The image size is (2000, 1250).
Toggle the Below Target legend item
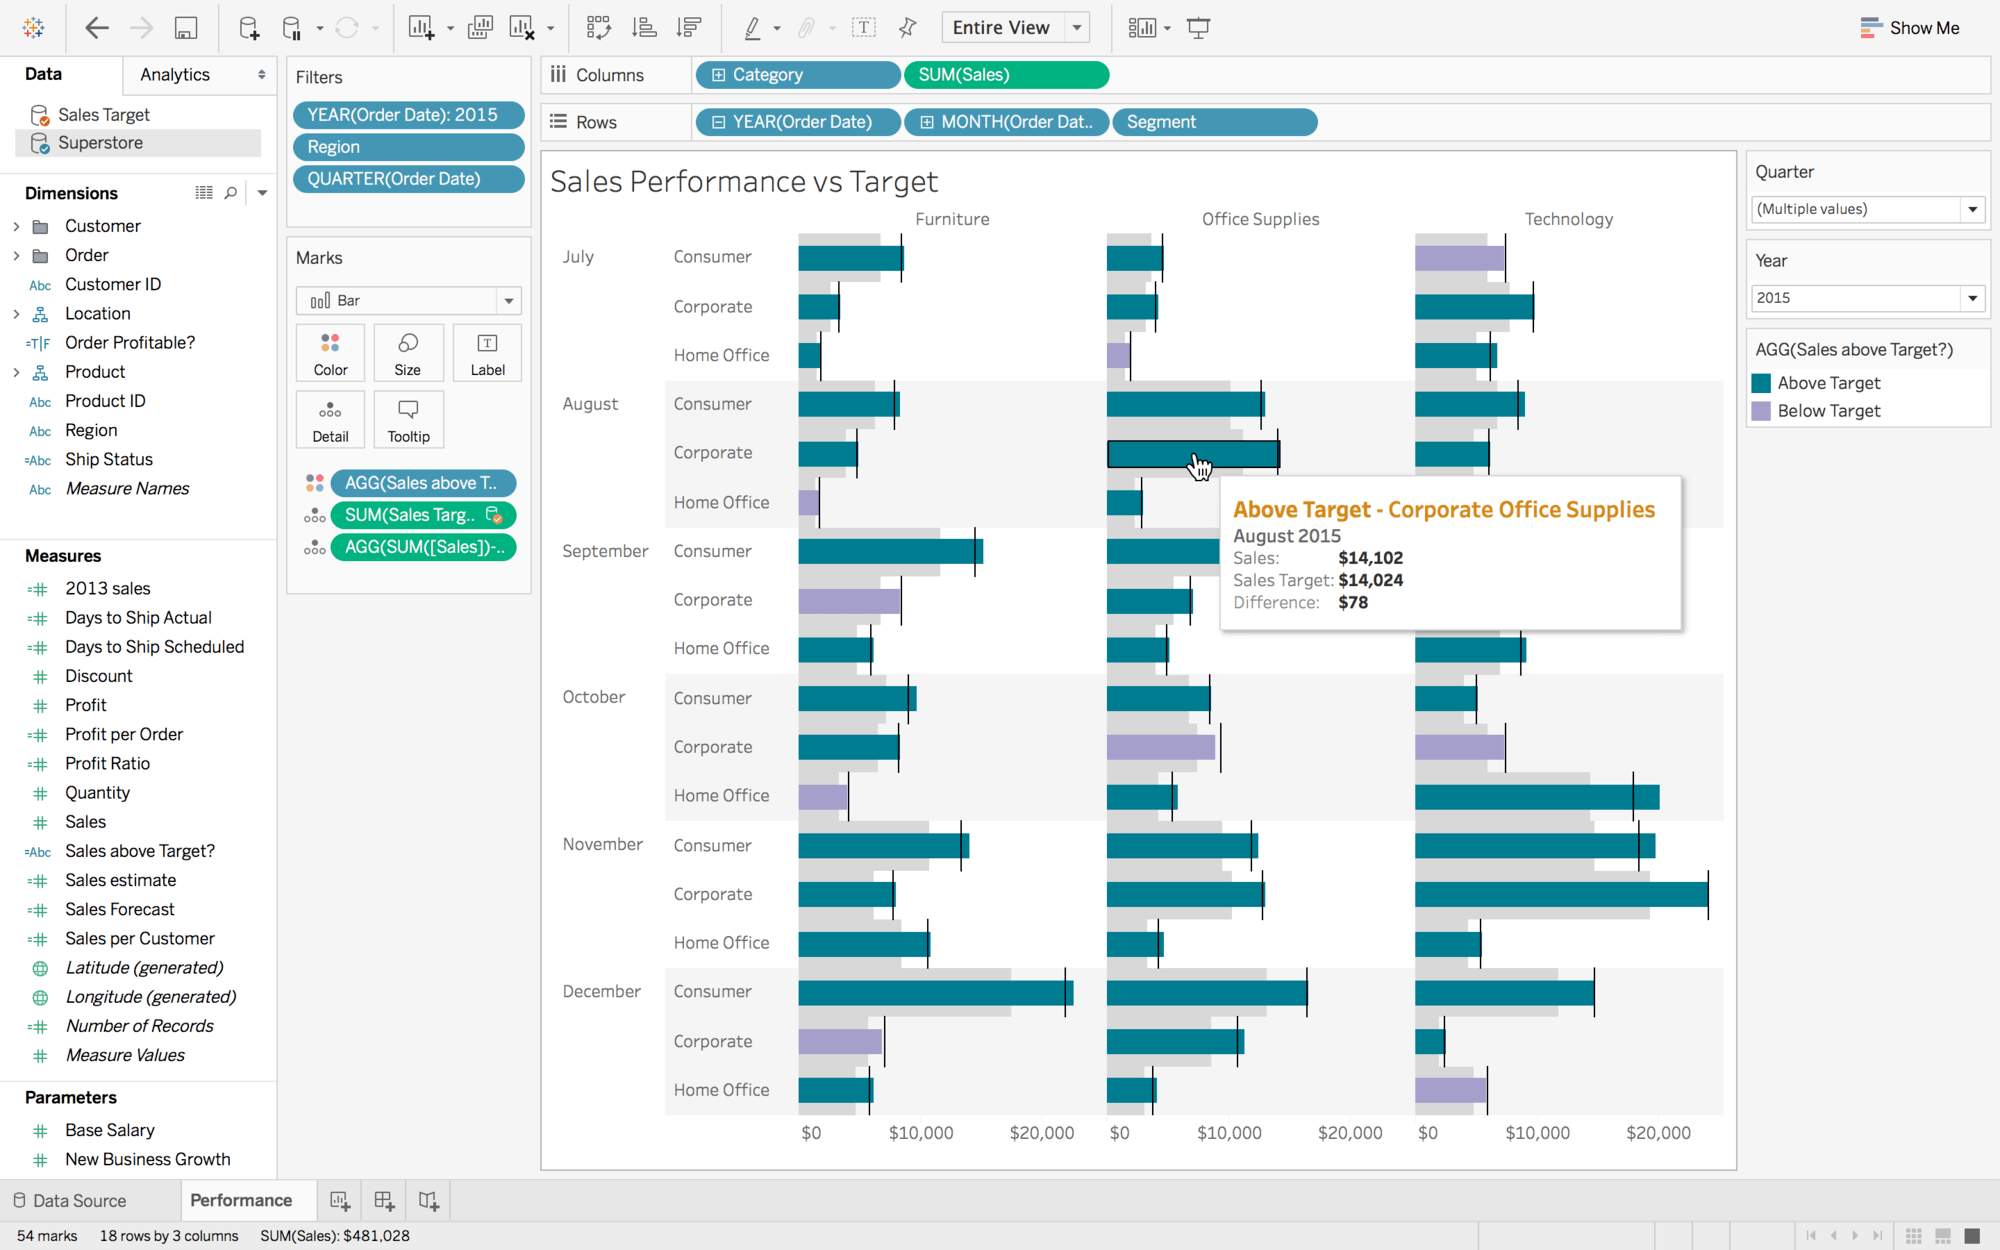point(1829,410)
